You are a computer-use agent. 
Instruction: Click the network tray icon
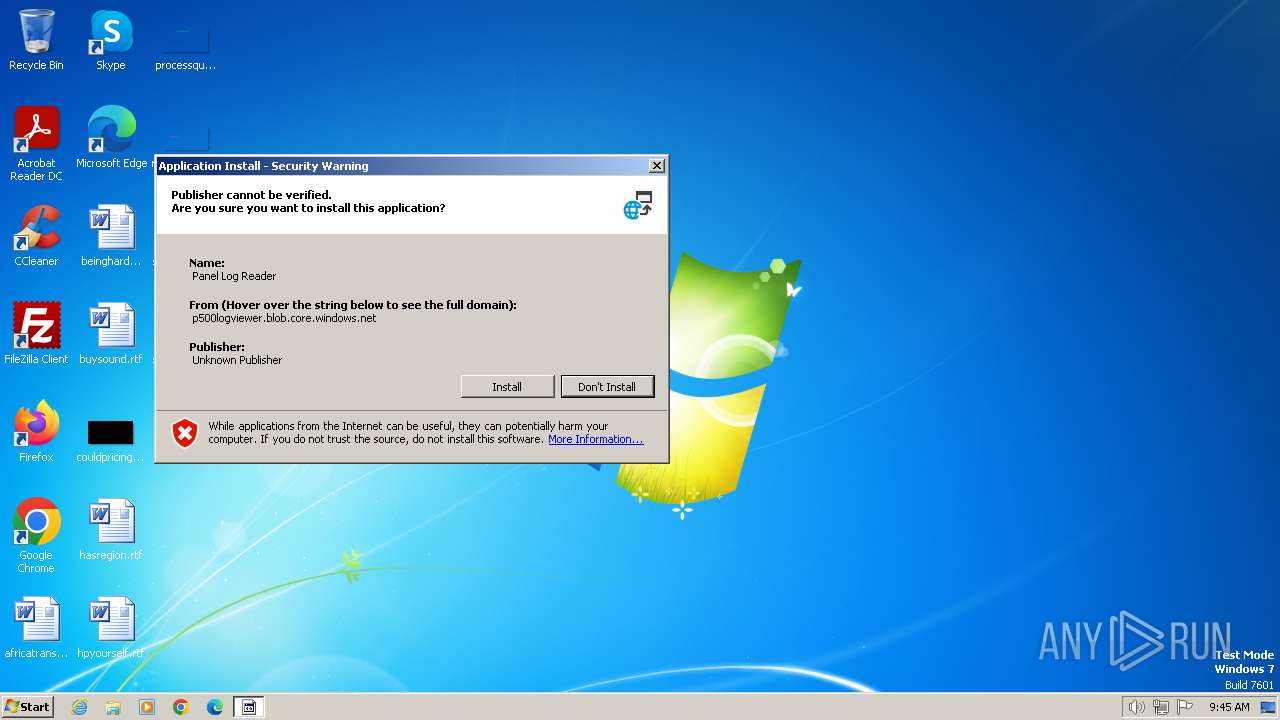point(1161,707)
